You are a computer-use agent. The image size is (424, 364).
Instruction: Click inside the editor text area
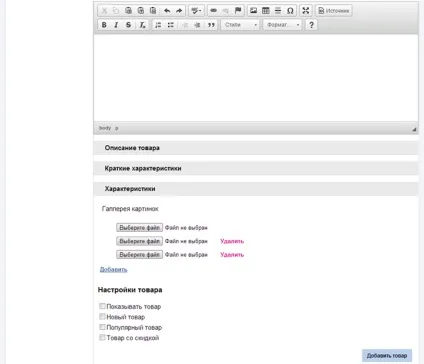[256, 78]
